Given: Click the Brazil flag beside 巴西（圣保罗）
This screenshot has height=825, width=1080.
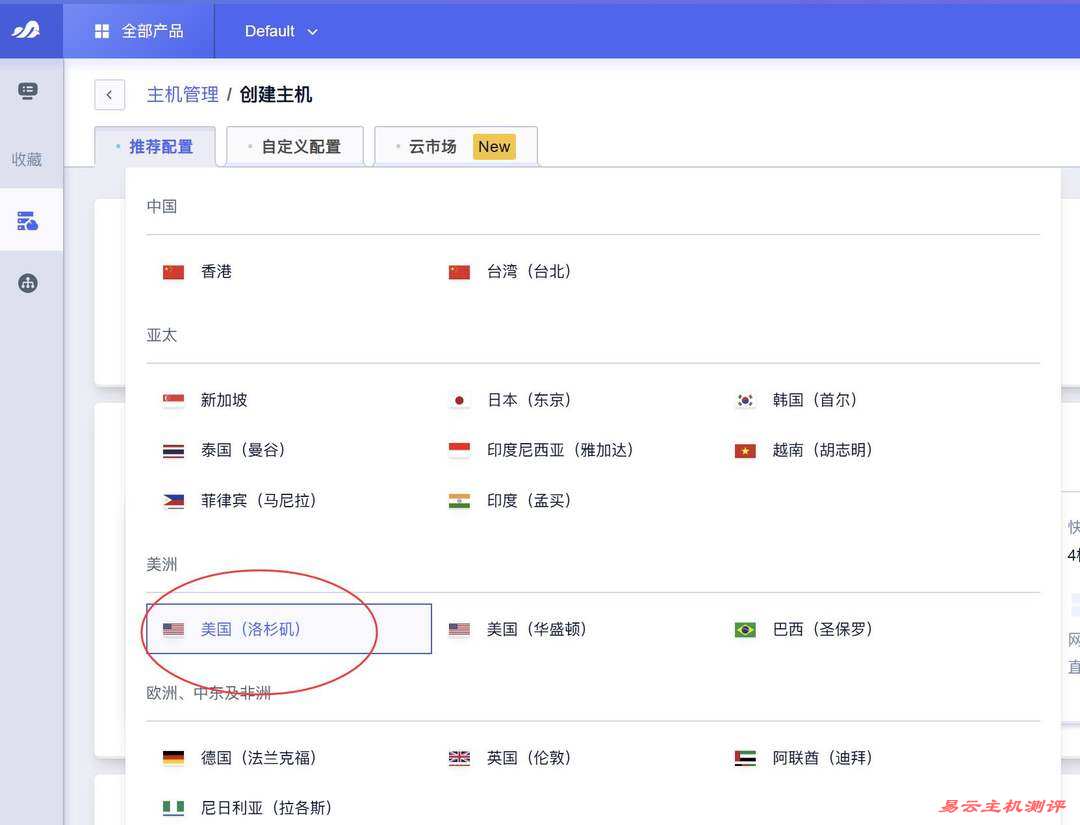Looking at the screenshot, I should click(744, 629).
